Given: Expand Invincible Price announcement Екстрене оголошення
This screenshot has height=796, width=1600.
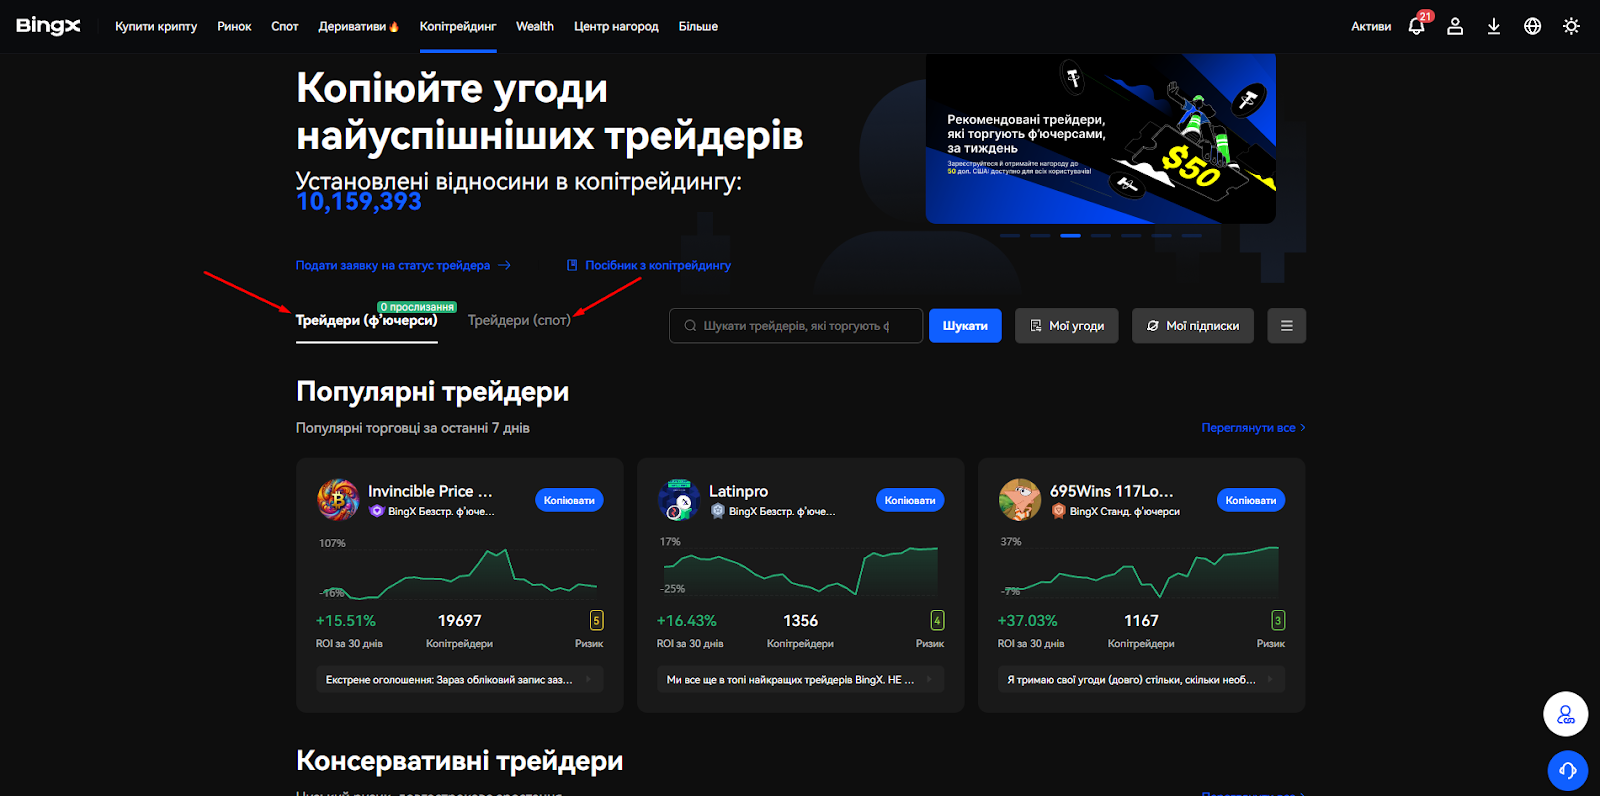Looking at the screenshot, I should [x=460, y=680].
